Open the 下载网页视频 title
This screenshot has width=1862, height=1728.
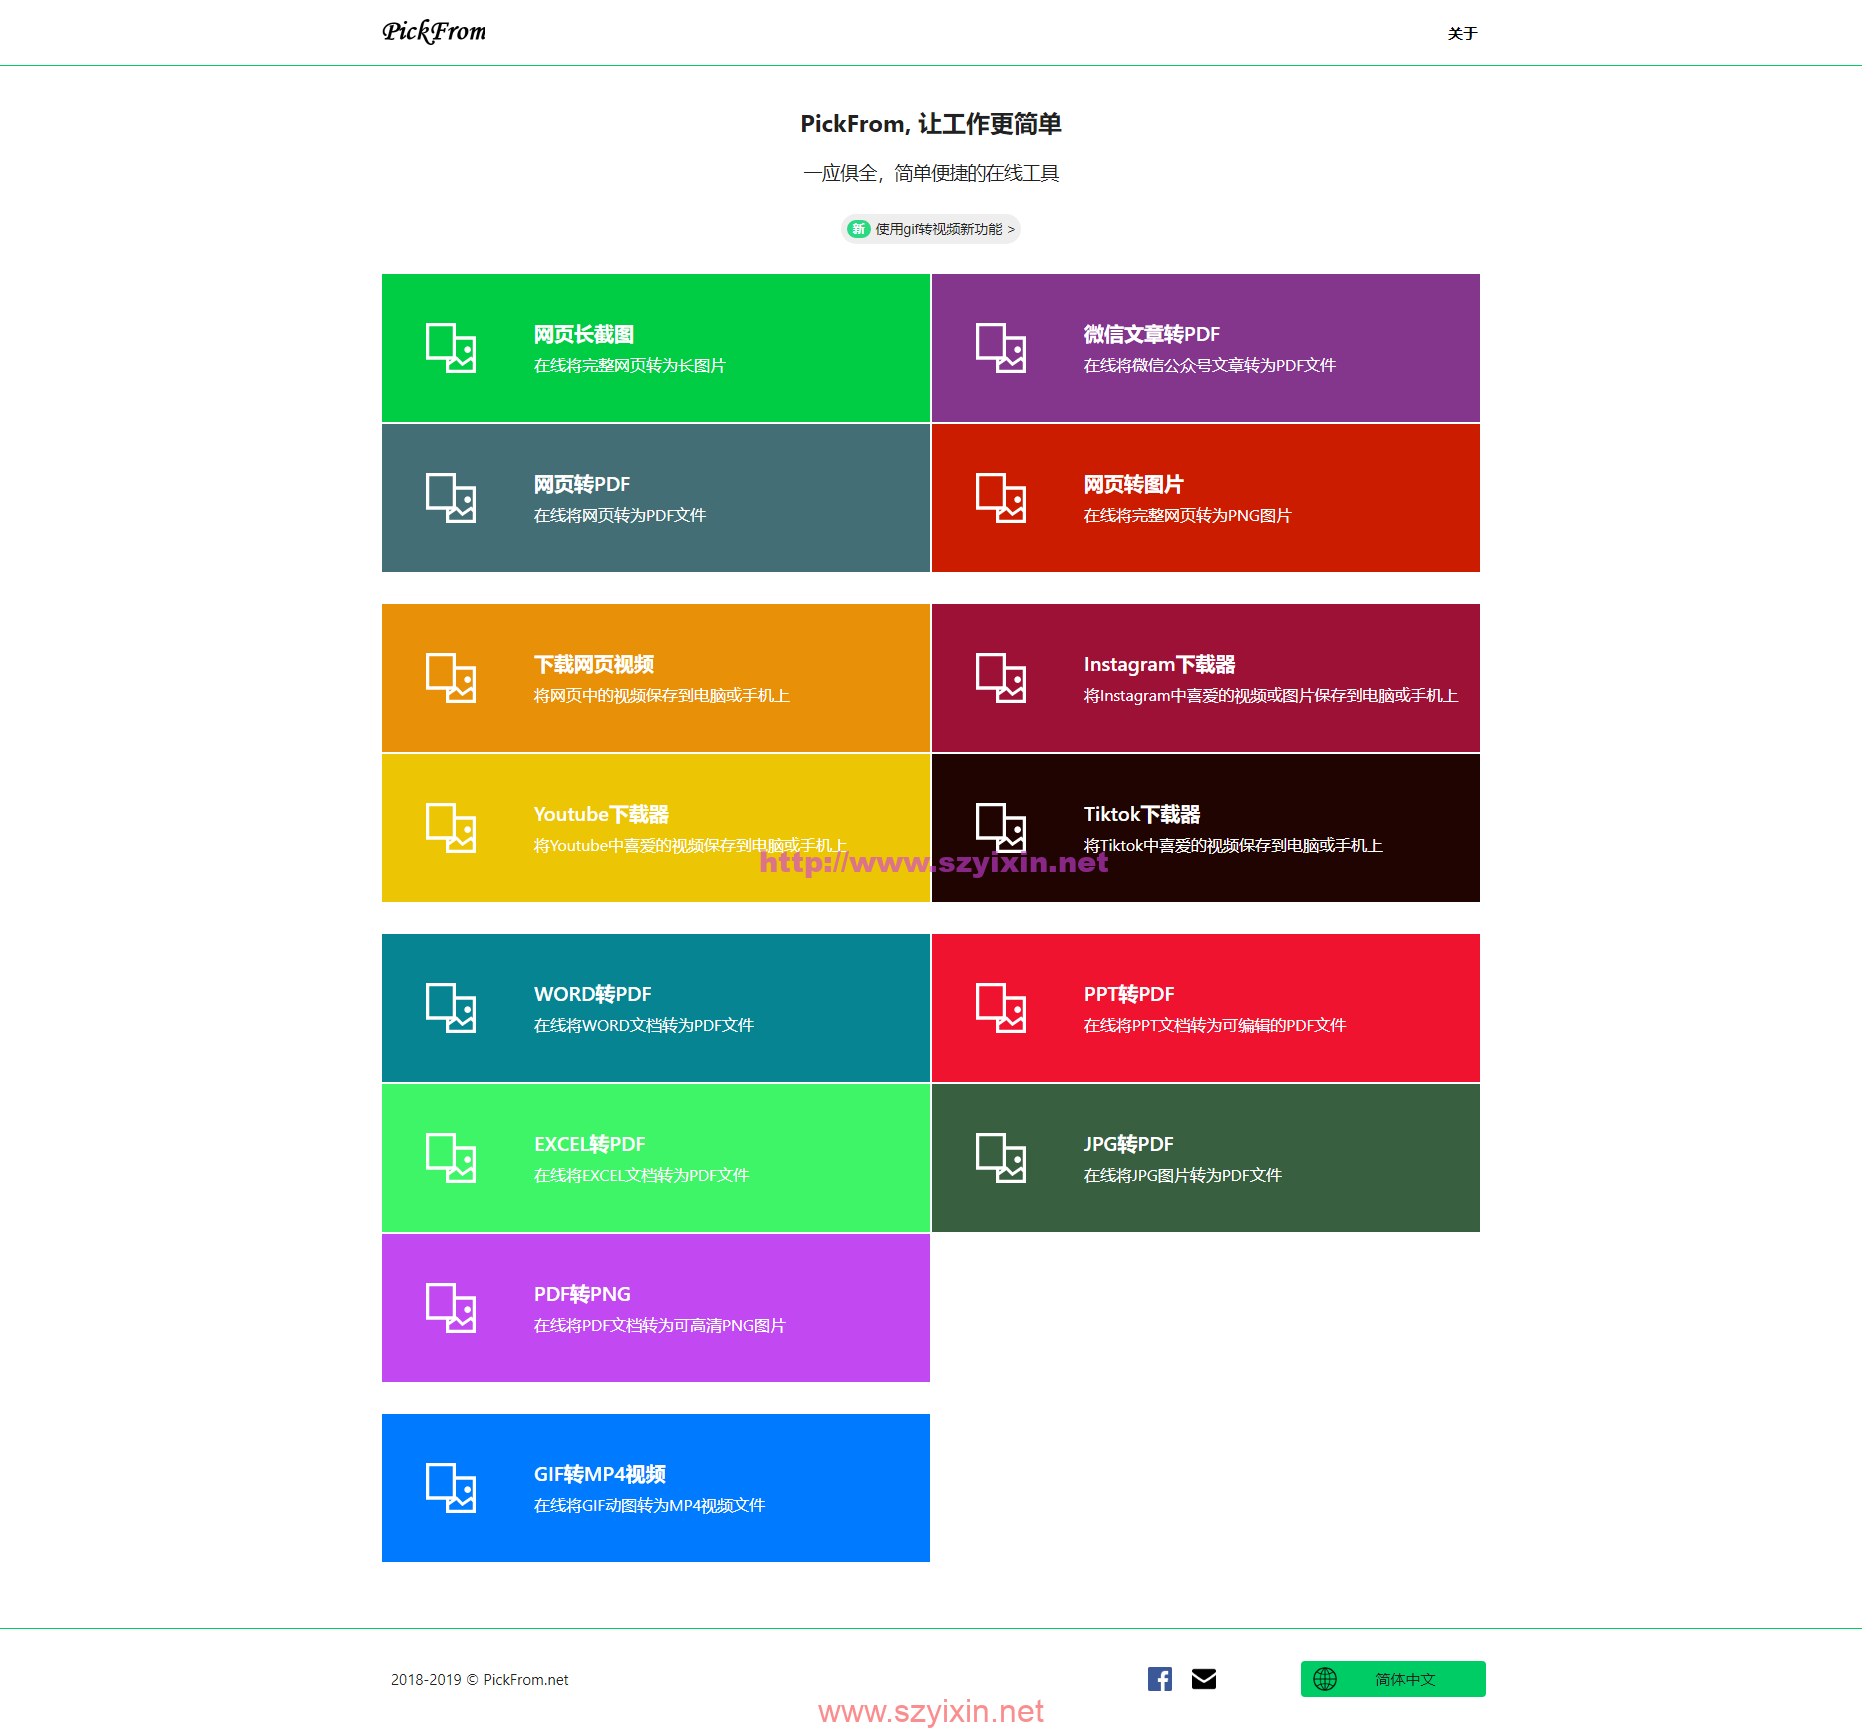click(594, 664)
